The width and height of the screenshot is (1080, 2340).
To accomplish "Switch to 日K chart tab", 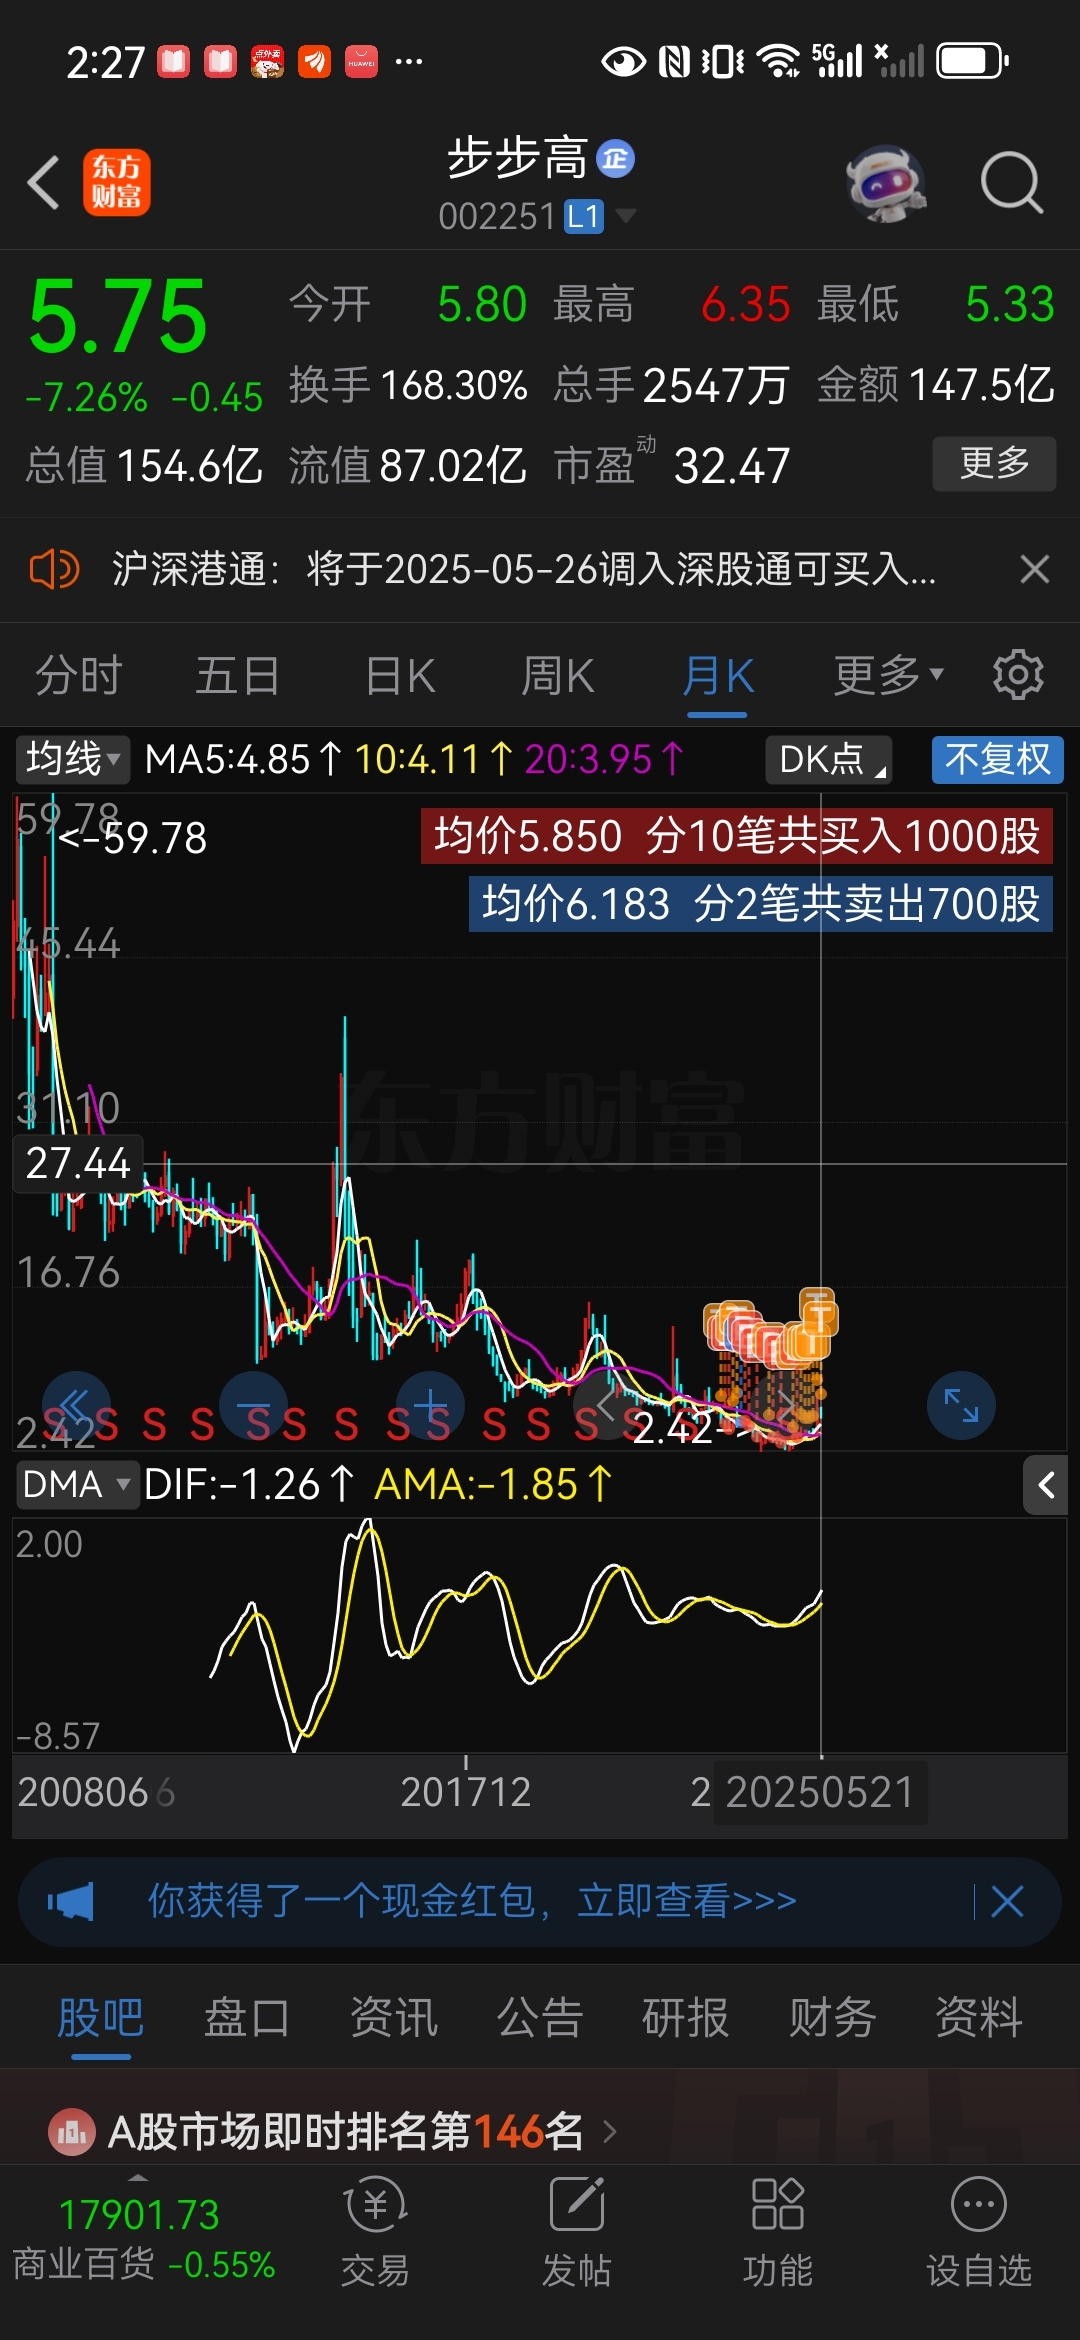I will pyautogui.click(x=400, y=675).
